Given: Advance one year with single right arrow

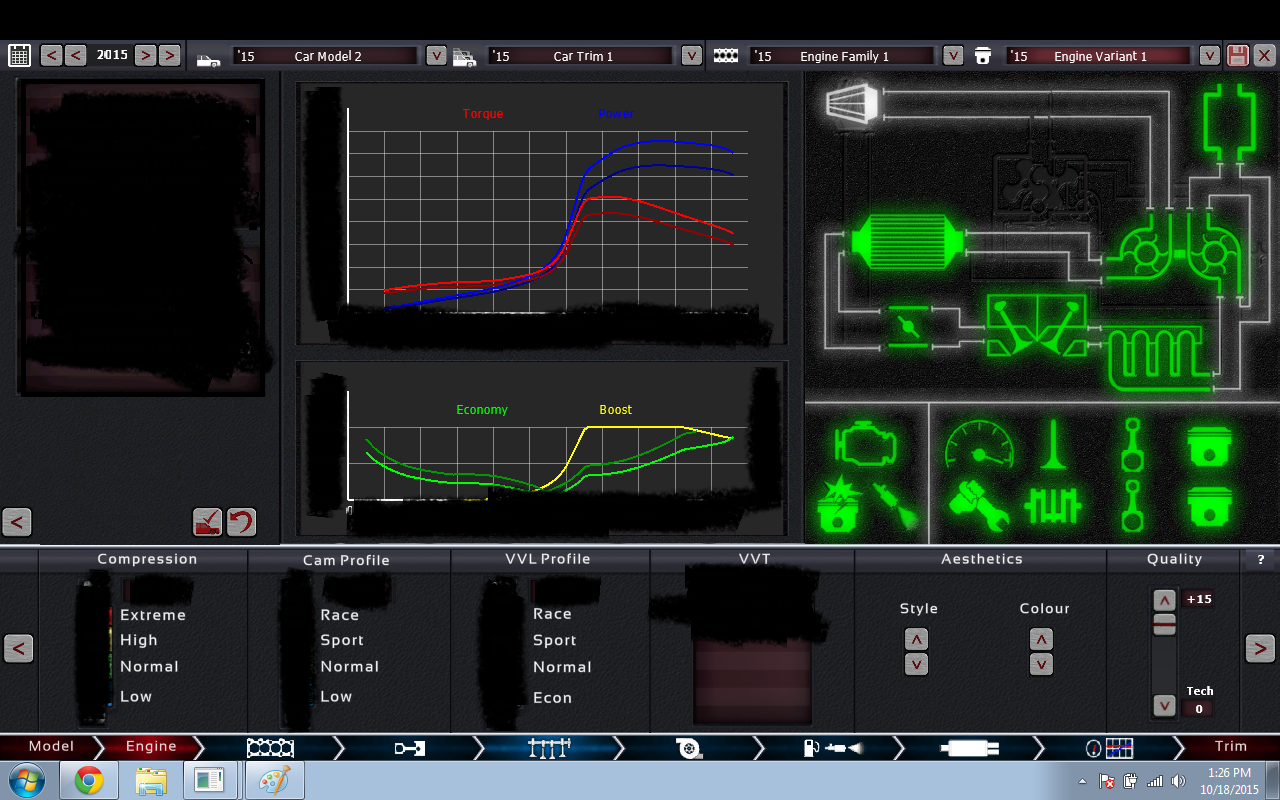Looking at the screenshot, I should [x=144, y=55].
